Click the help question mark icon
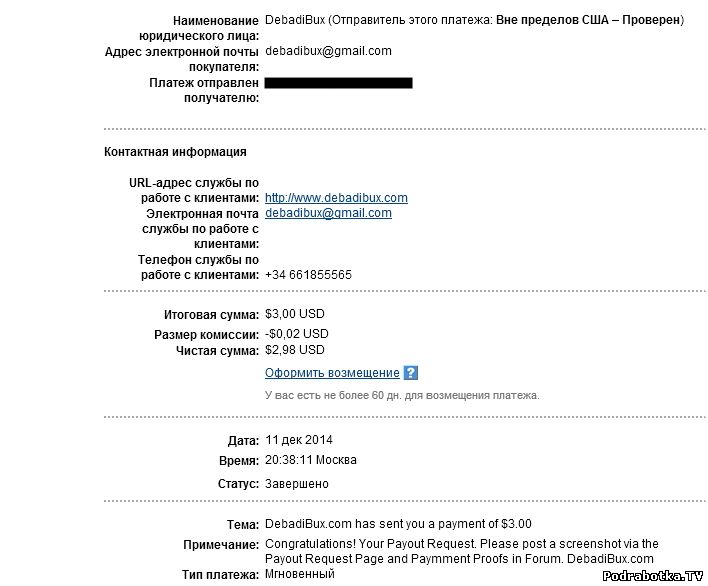Image resolution: width=708 pixels, height=586 pixels. pyautogui.click(x=410, y=373)
